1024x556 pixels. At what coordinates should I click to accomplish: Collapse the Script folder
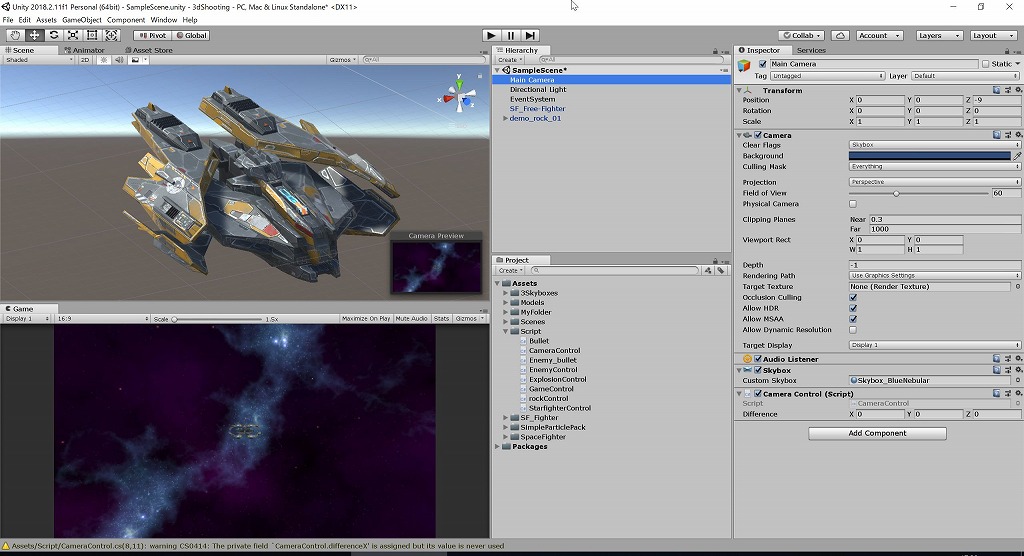(x=505, y=331)
